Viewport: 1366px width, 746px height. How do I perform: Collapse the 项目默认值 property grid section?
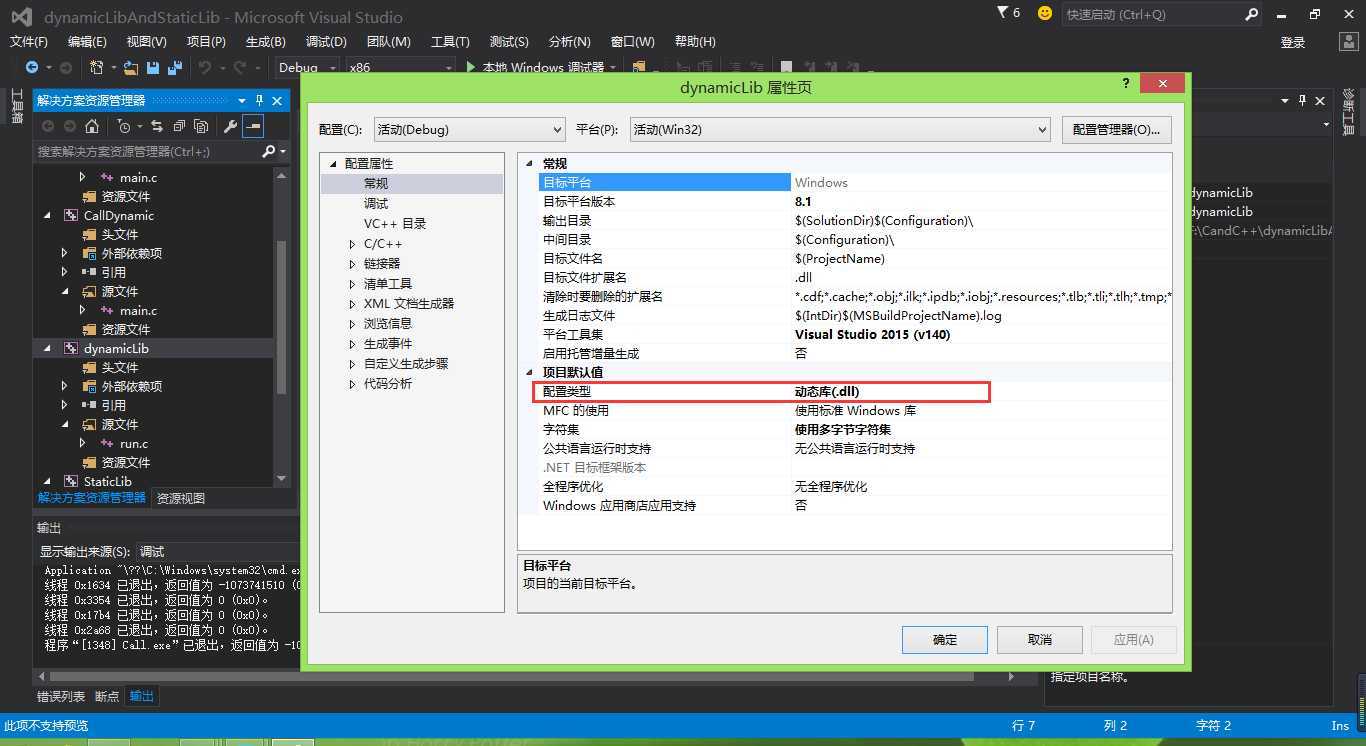(530, 372)
